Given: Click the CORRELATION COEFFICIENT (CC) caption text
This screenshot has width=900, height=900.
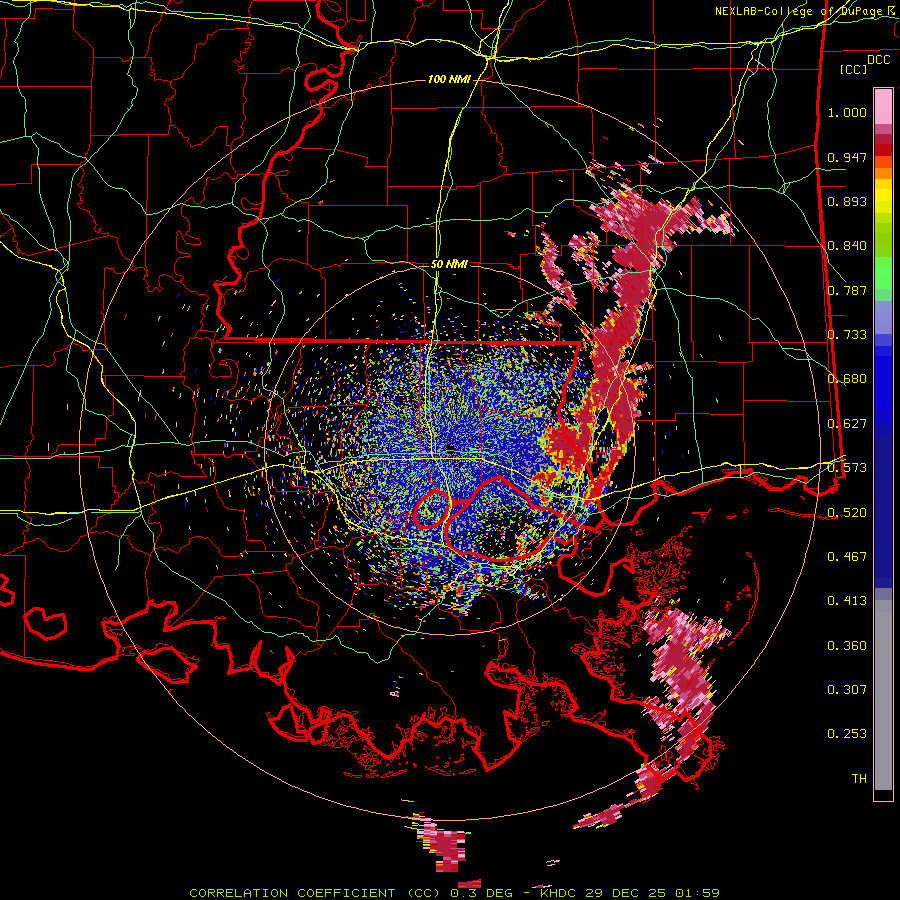Looking at the screenshot, I should [315, 893].
